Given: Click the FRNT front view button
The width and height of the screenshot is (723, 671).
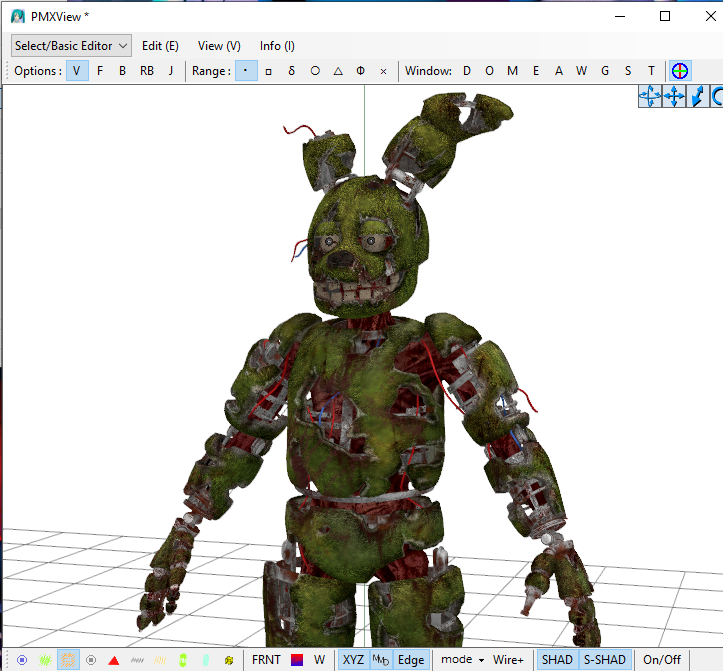Looking at the screenshot, I should (x=267, y=660).
